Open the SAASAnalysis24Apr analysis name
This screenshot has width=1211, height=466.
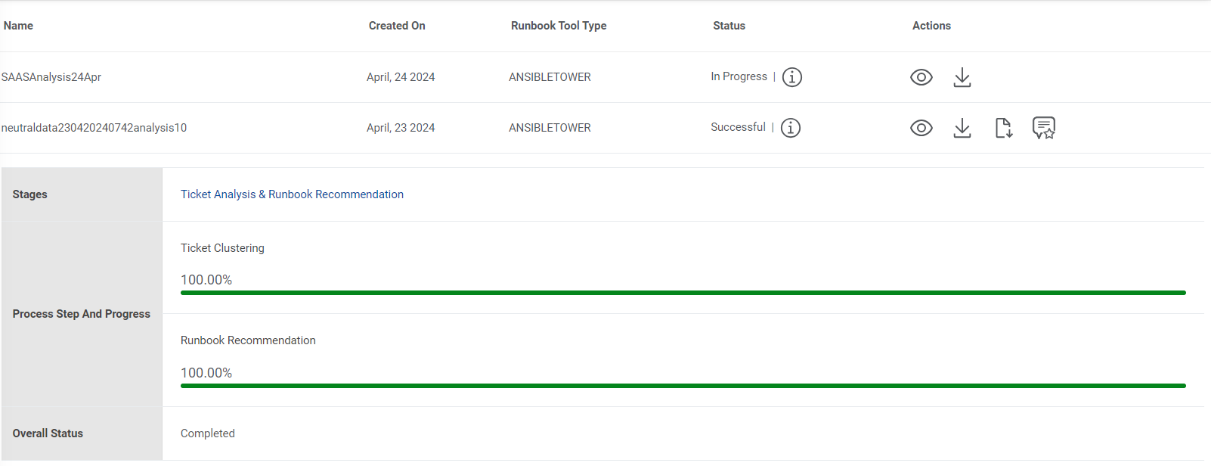coord(51,77)
